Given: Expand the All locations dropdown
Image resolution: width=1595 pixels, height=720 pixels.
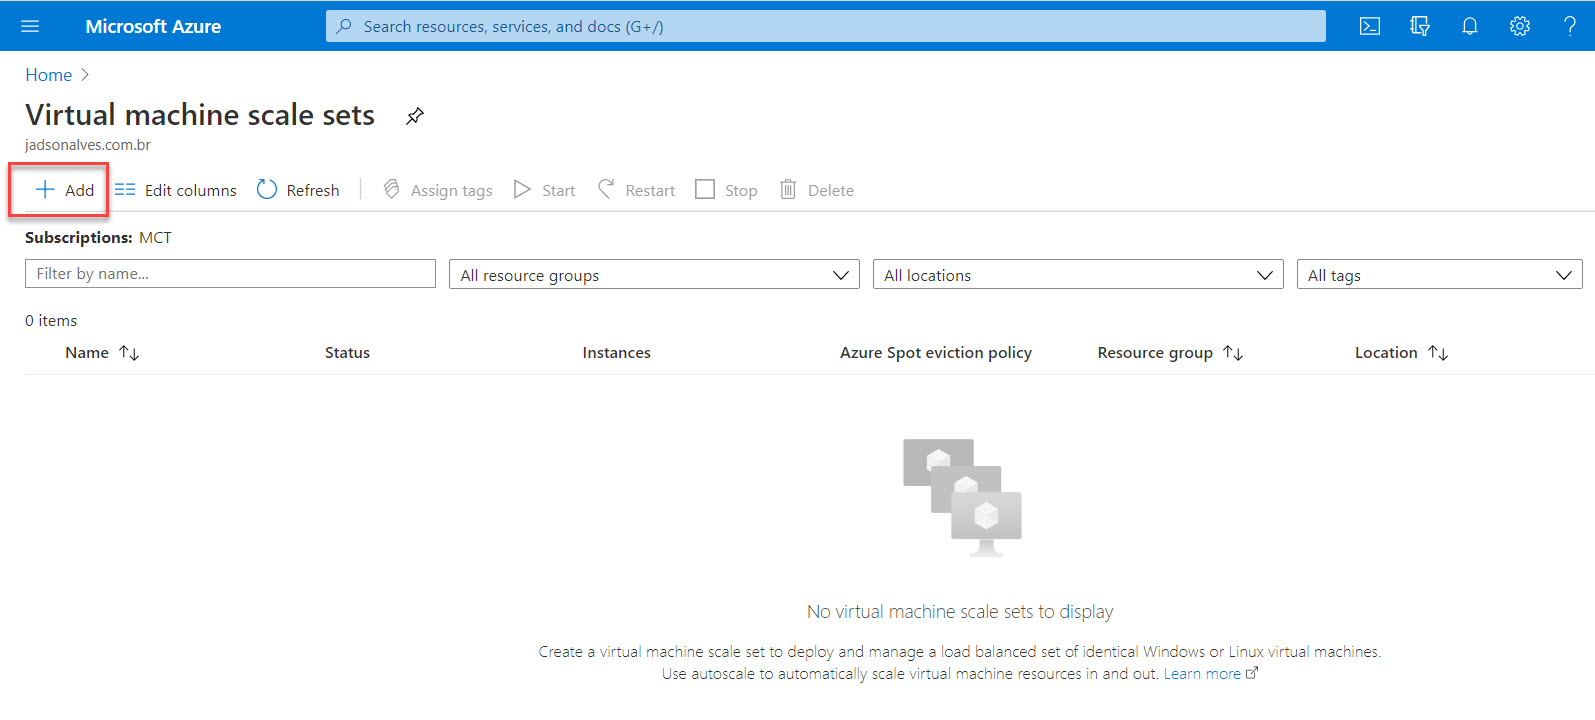Looking at the screenshot, I should 1078,275.
